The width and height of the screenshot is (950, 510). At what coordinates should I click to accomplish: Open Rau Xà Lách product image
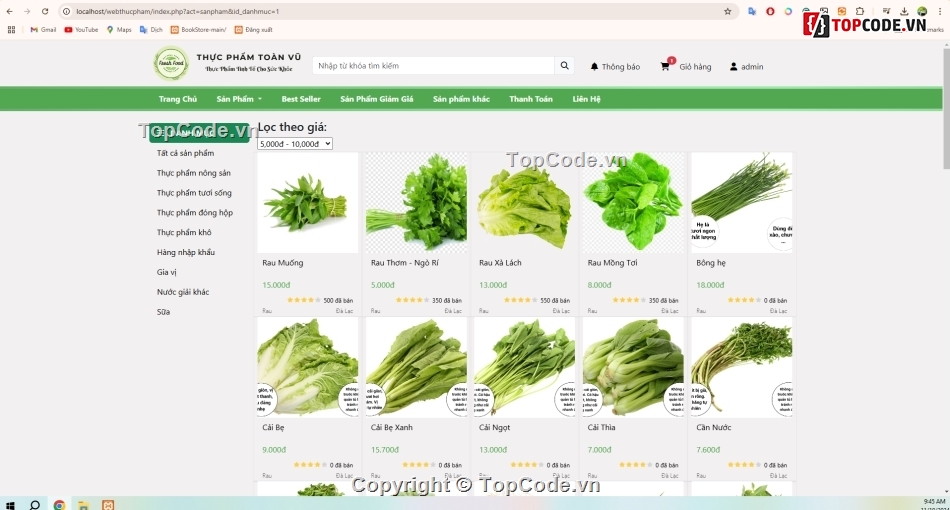pyautogui.click(x=525, y=202)
